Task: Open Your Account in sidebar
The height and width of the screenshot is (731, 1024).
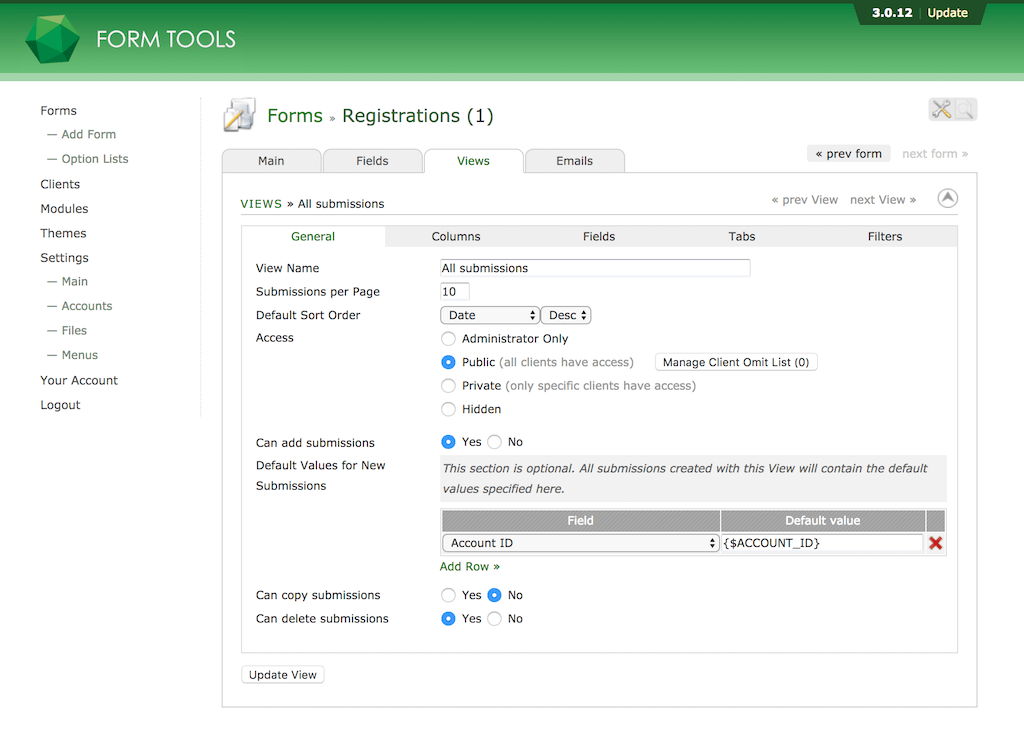Action: (79, 380)
